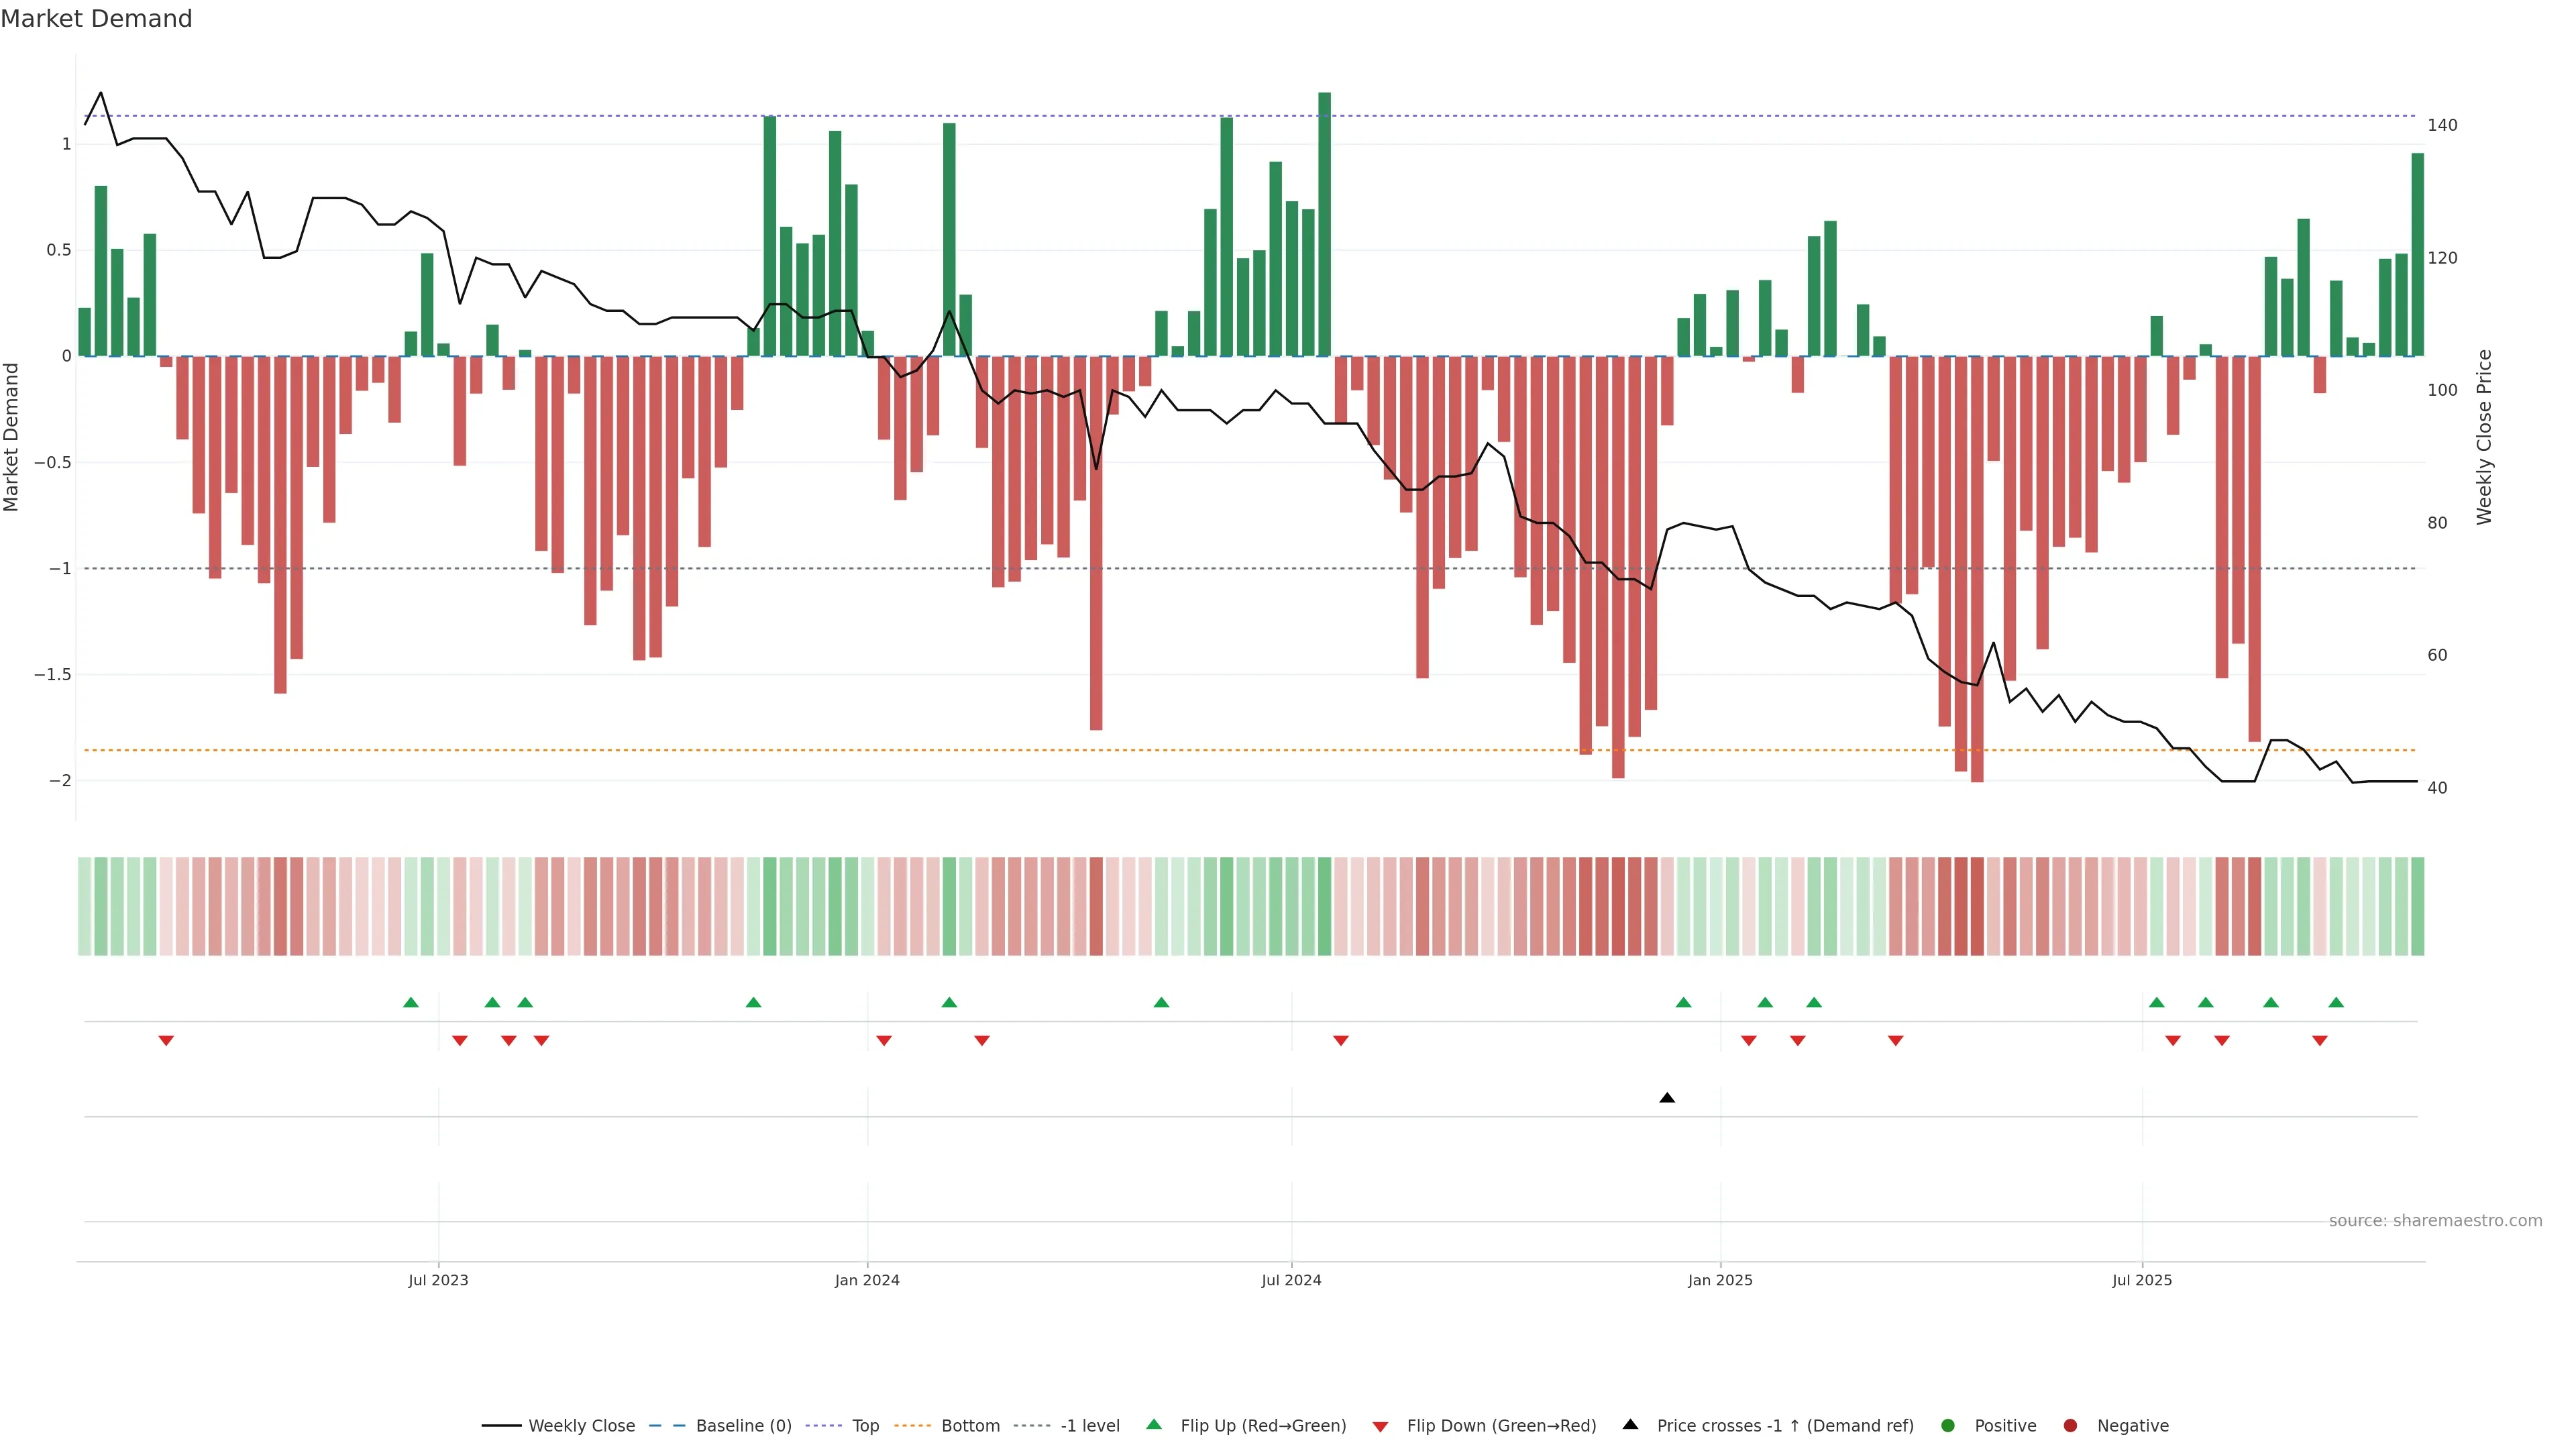Click the red Negative legend dot
Viewport: 2576px width, 1449px height.
coord(2070,1426)
